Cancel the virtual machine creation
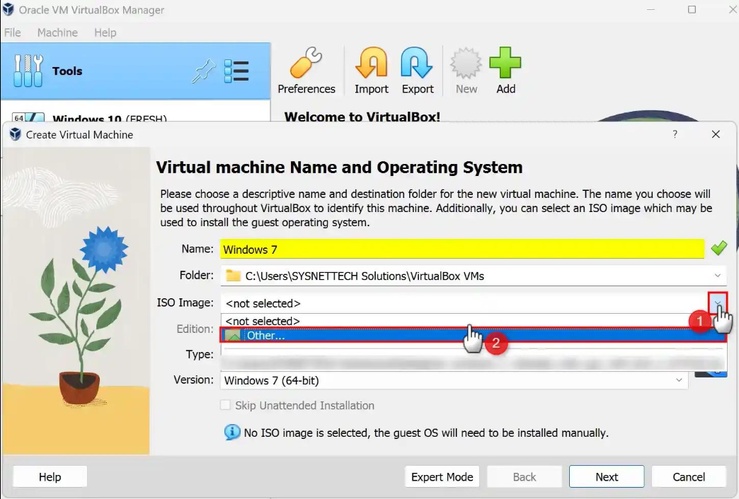This screenshot has width=739, height=499. pyautogui.click(x=689, y=477)
